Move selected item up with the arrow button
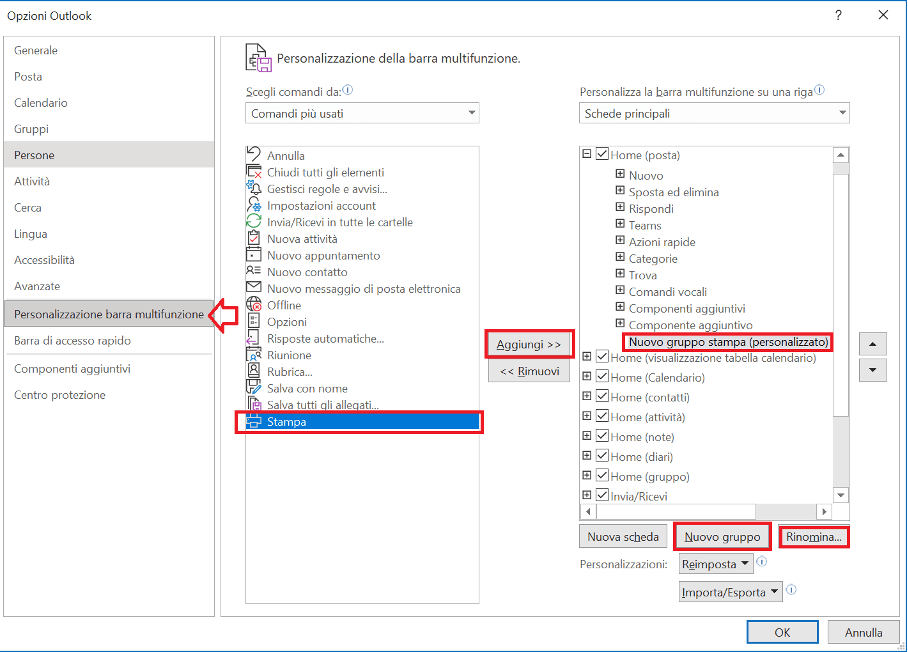The image size is (908, 652). (x=873, y=345)
